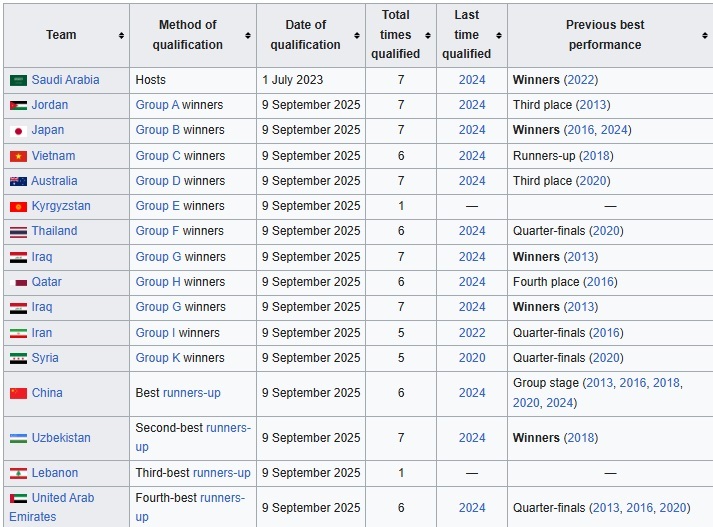713x527 pixels.
Task: Click the Saudi Arabia flag icon
Action: [18, 80]
